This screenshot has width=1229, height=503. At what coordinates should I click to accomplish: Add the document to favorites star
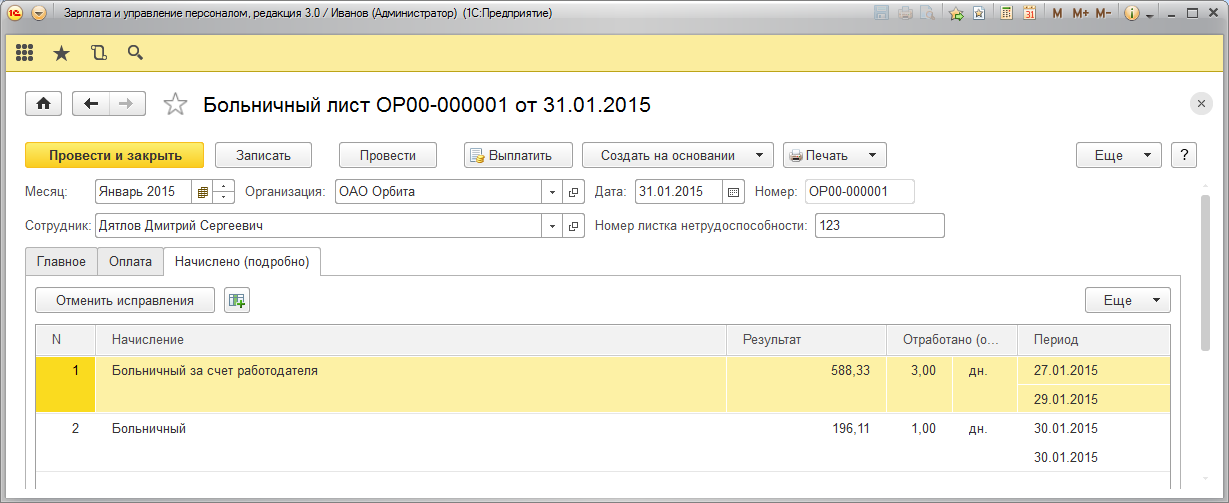[x=175, y=104]
